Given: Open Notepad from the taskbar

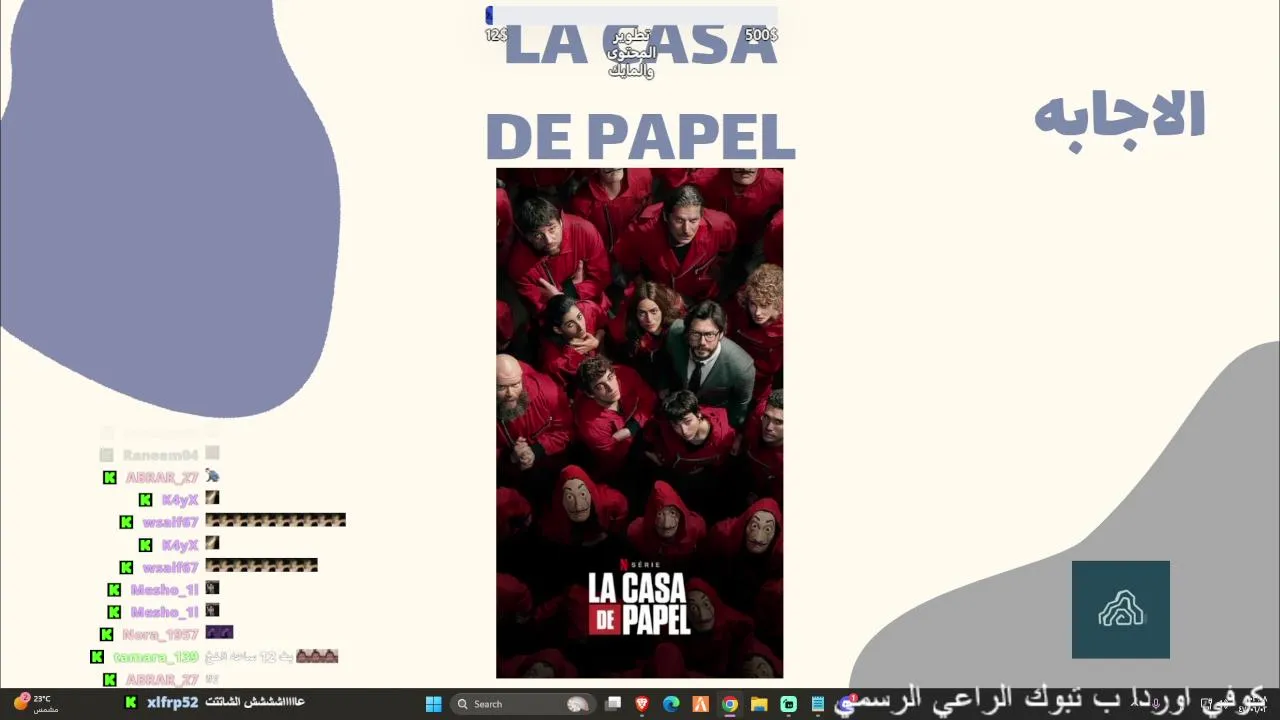Looking at the screenshot, I should click(817, 704).
